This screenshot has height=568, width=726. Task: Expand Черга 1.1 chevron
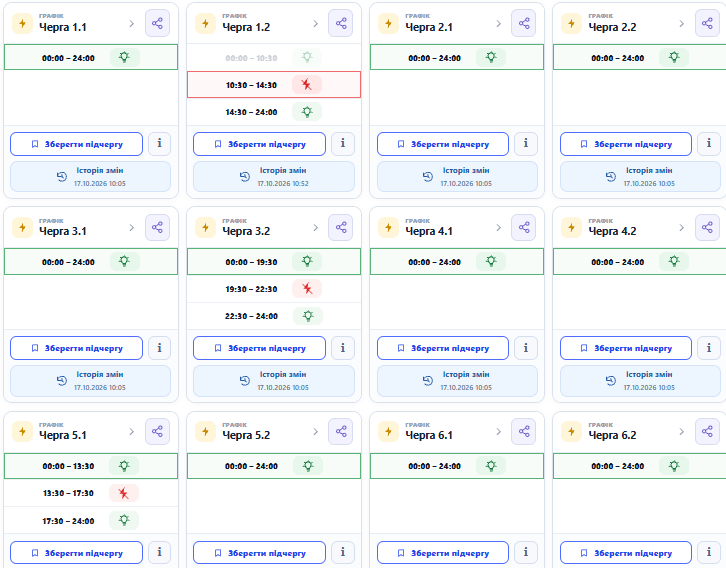(131, 24)
